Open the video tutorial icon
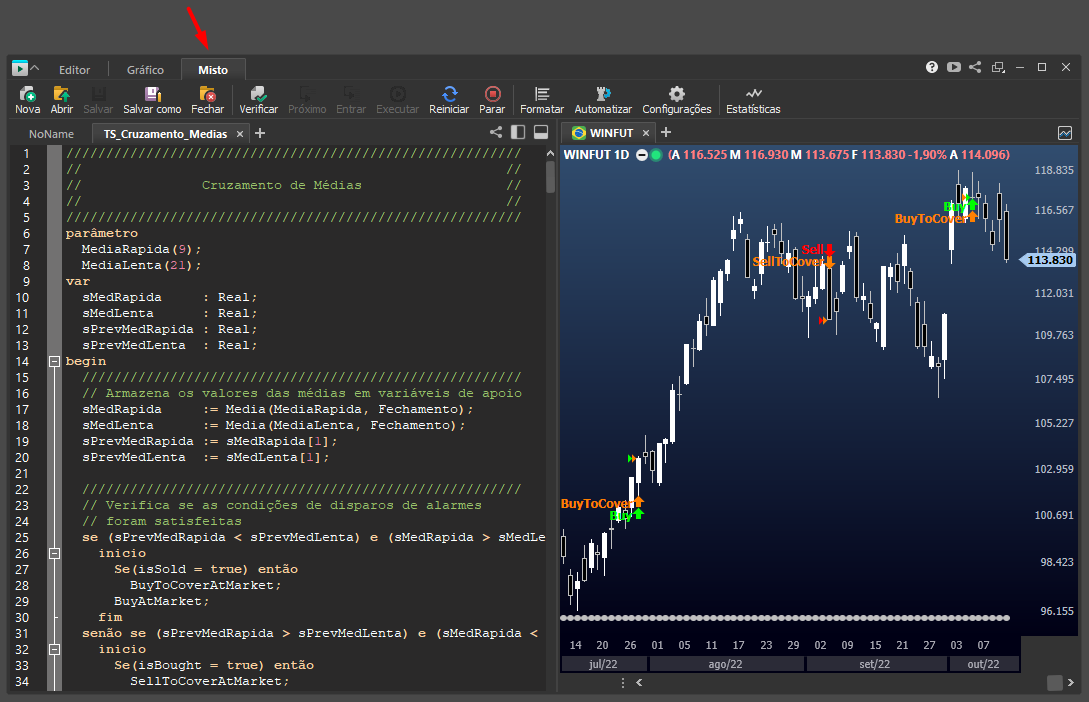The image size is (1089, 702). (954, 67)
